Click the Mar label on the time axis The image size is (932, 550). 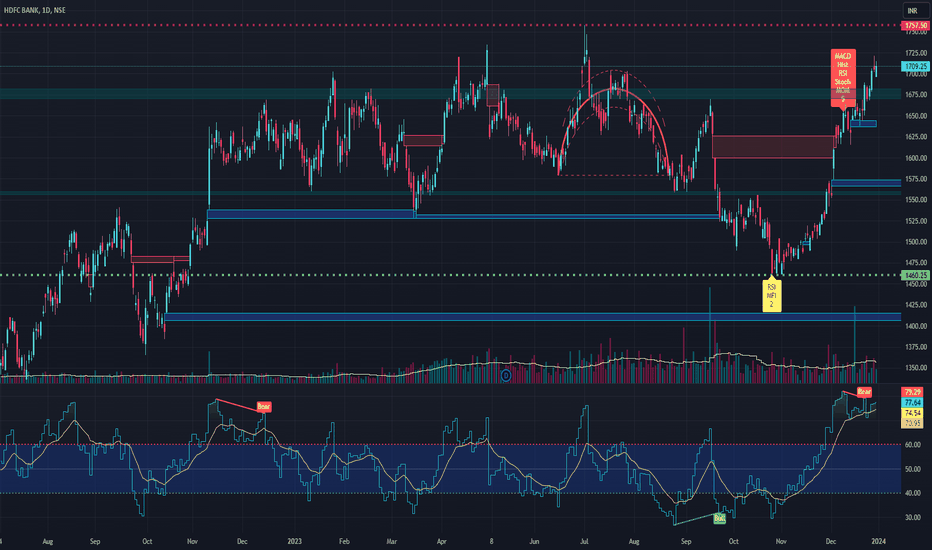pos(391,542)
